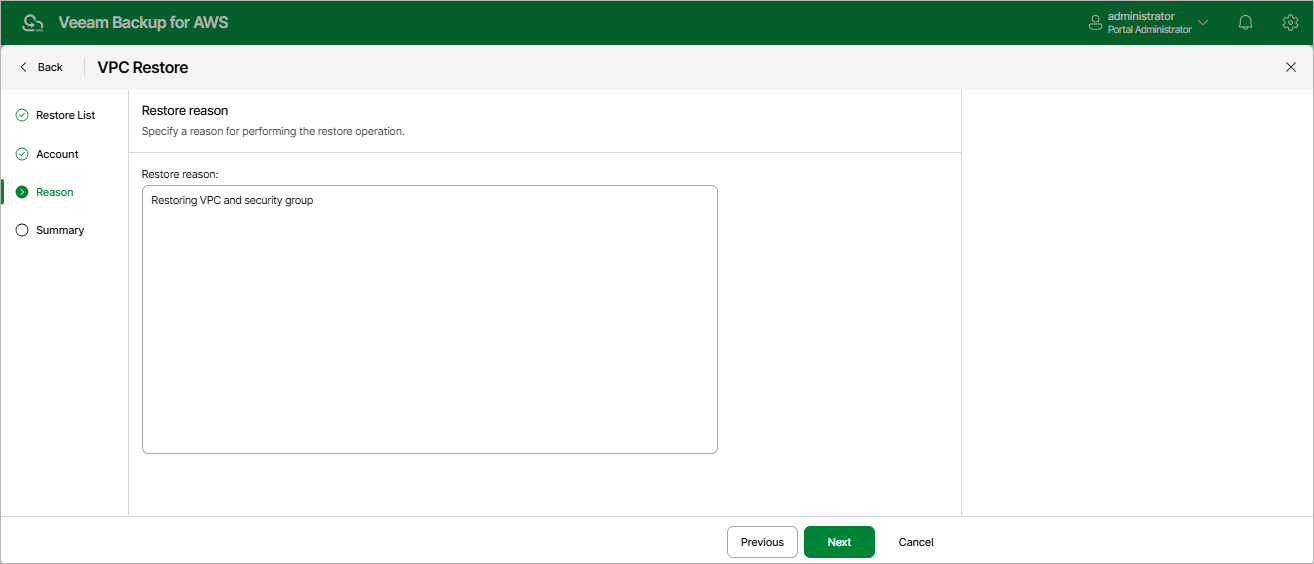Click the Summary step circle icon
Viewport: 1314px width, 564px height.
pos(22,230)
